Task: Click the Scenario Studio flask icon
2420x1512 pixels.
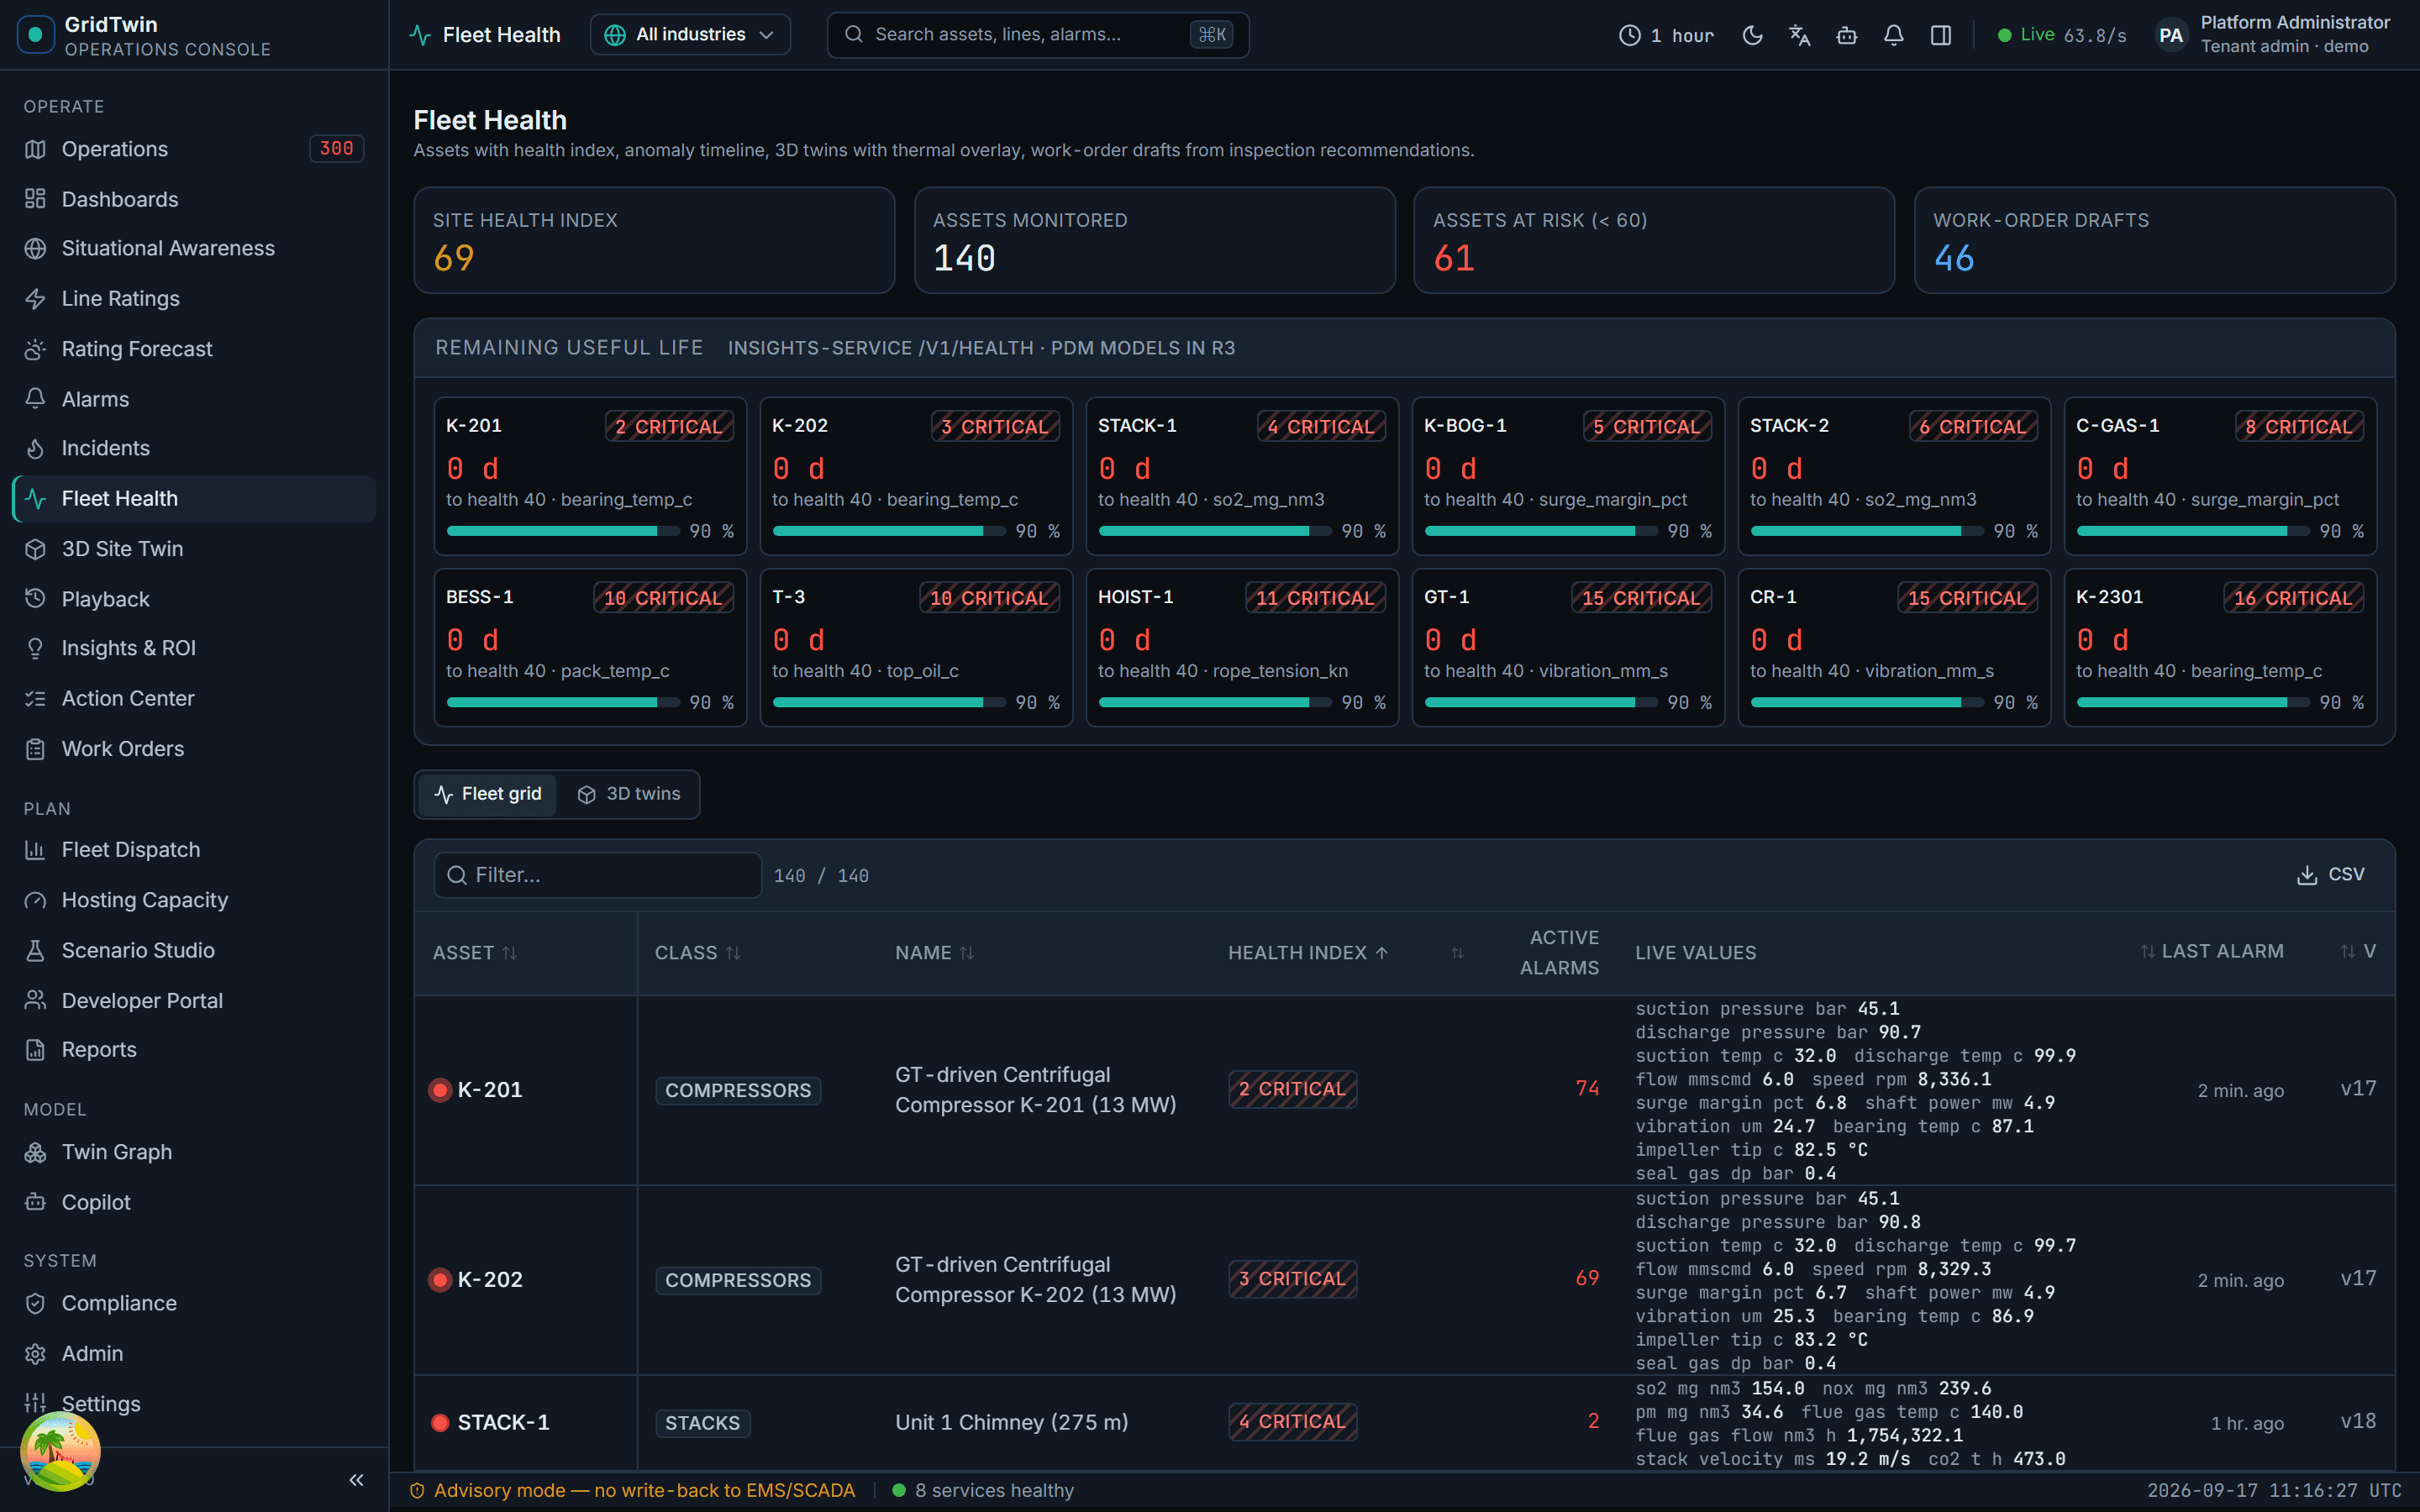Action: pos(36,950)
